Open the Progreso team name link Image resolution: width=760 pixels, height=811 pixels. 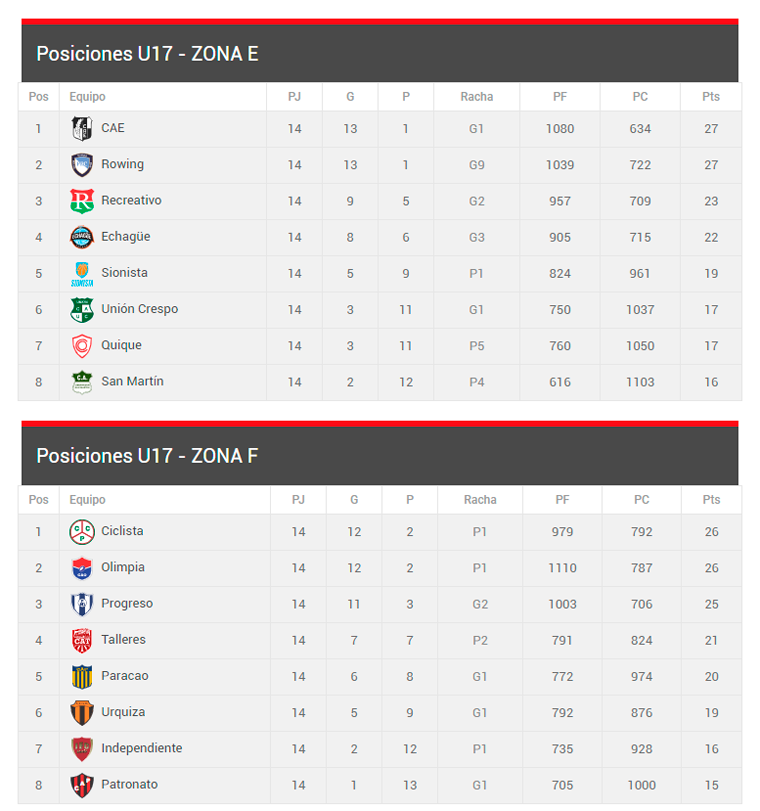click(x=127, y=604)
